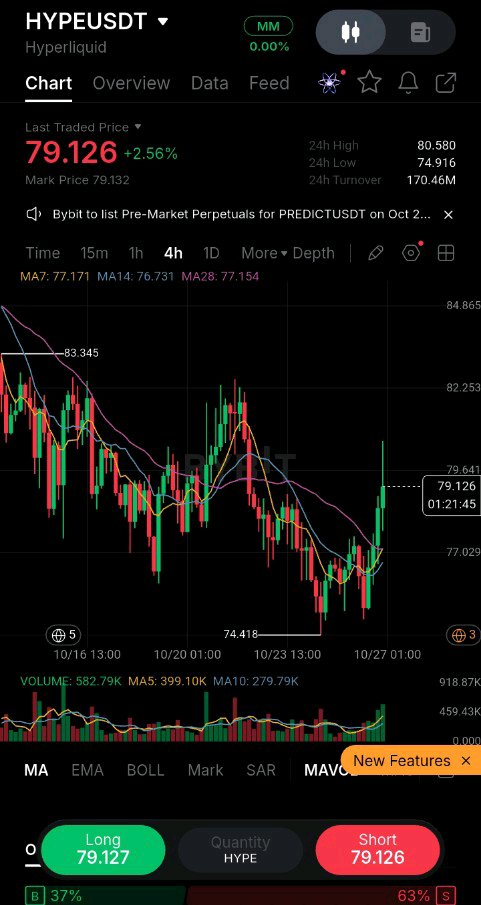Tap the announcement speaker icon
Viewport: 481px width, 905px height.
[34, 215]
